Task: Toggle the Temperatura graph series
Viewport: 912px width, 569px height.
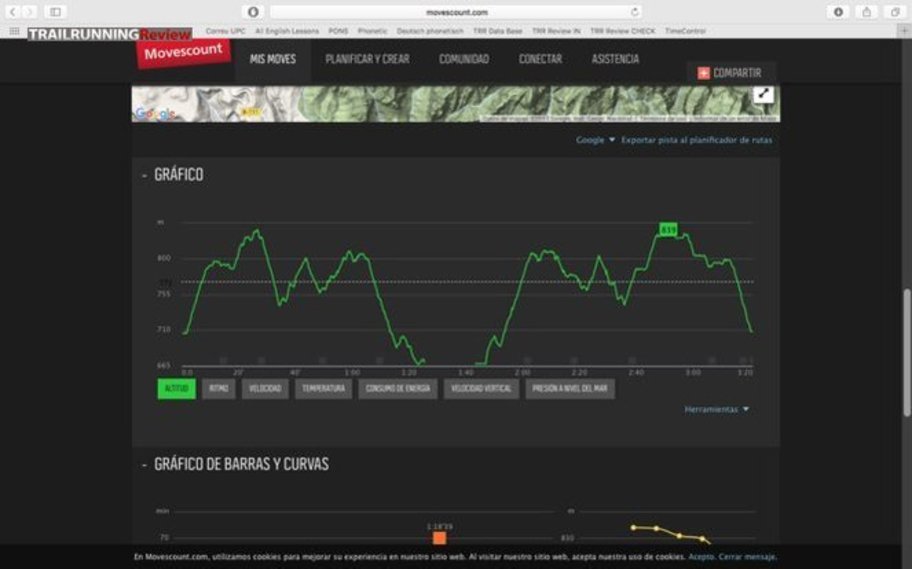Action: click(323, 389)
